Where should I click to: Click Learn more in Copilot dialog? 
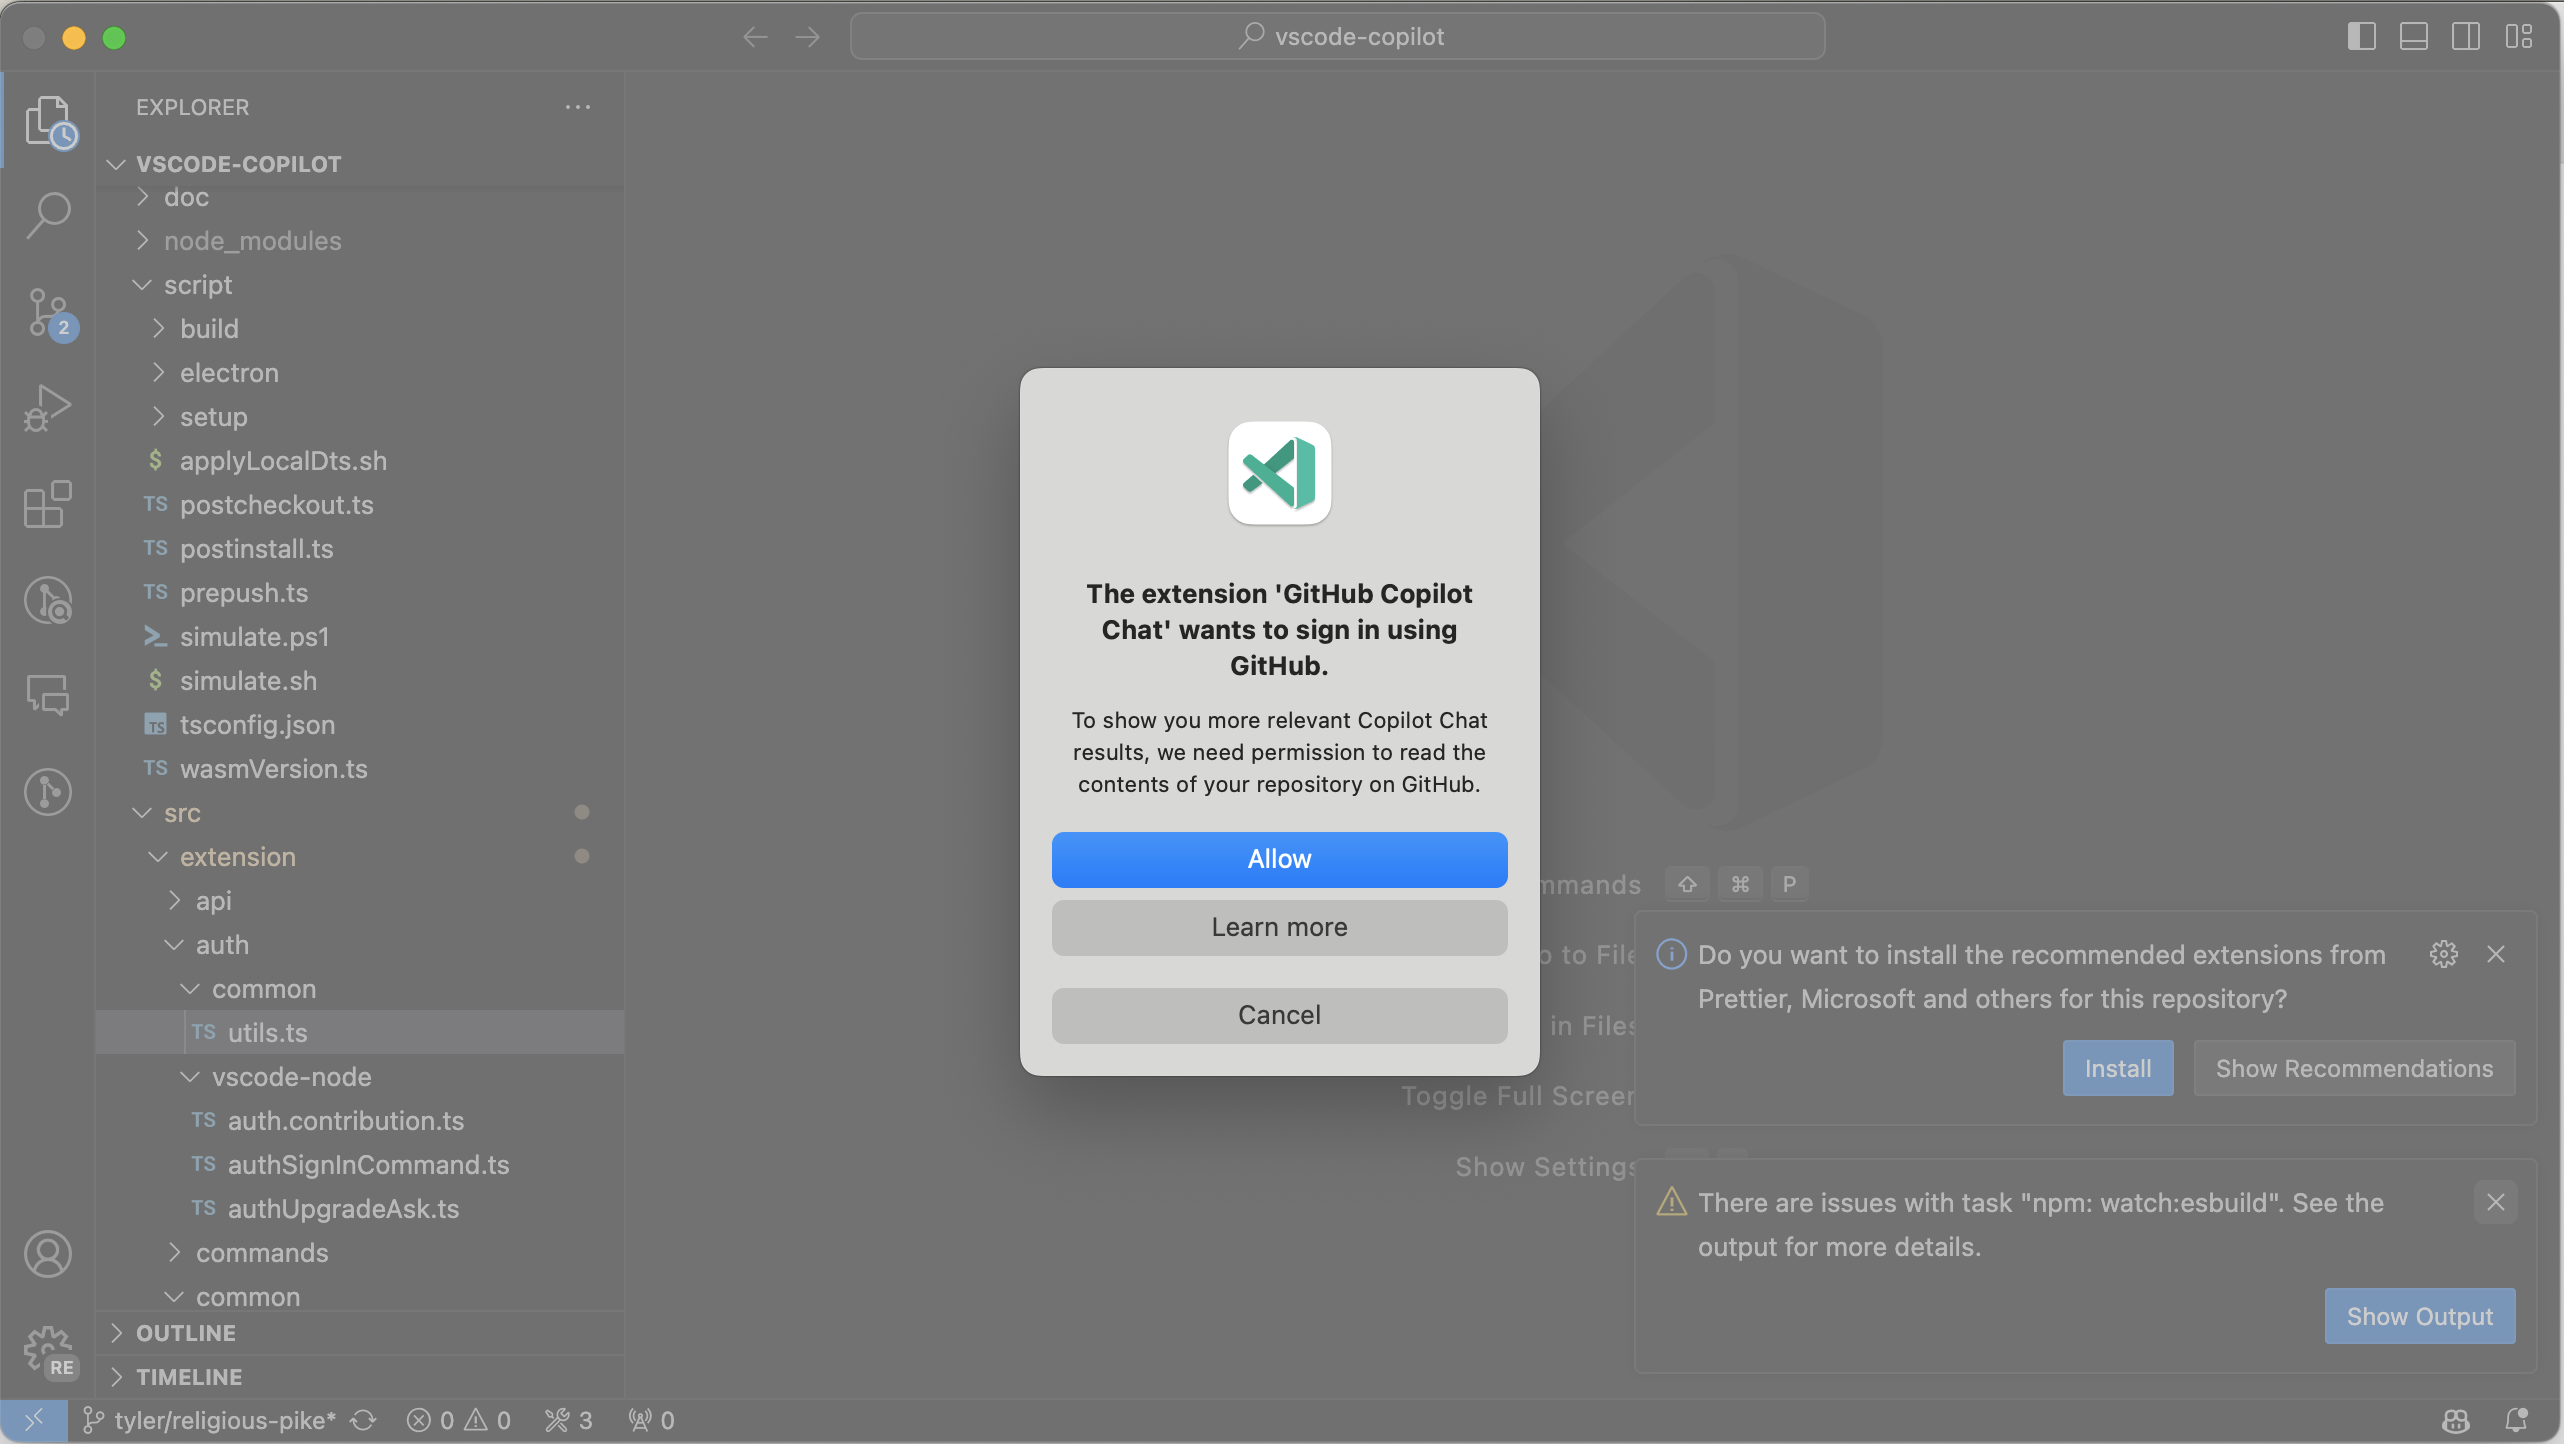[1278, 926]
